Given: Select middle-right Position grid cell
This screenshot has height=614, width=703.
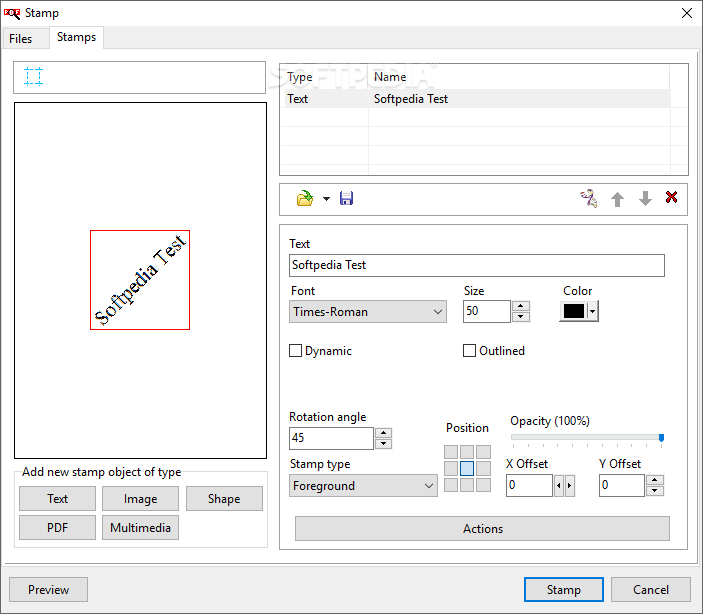Looking at the screenshot, I should [x=483, y=468].
